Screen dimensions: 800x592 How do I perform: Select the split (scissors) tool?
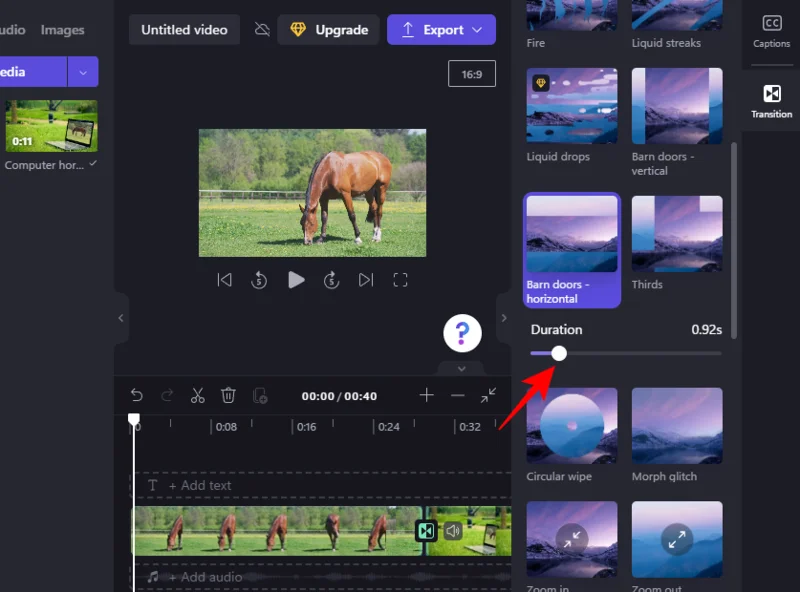coord(197,395)
